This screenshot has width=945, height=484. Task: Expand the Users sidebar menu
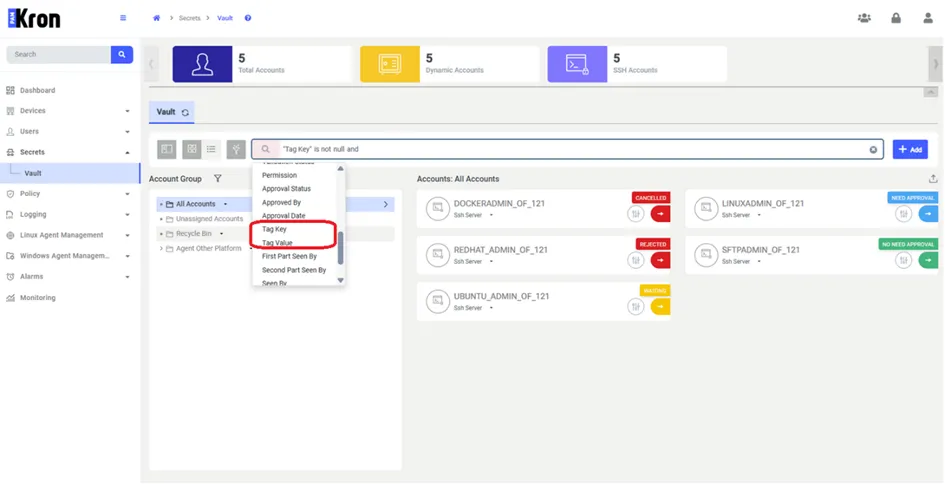(127, 131)
